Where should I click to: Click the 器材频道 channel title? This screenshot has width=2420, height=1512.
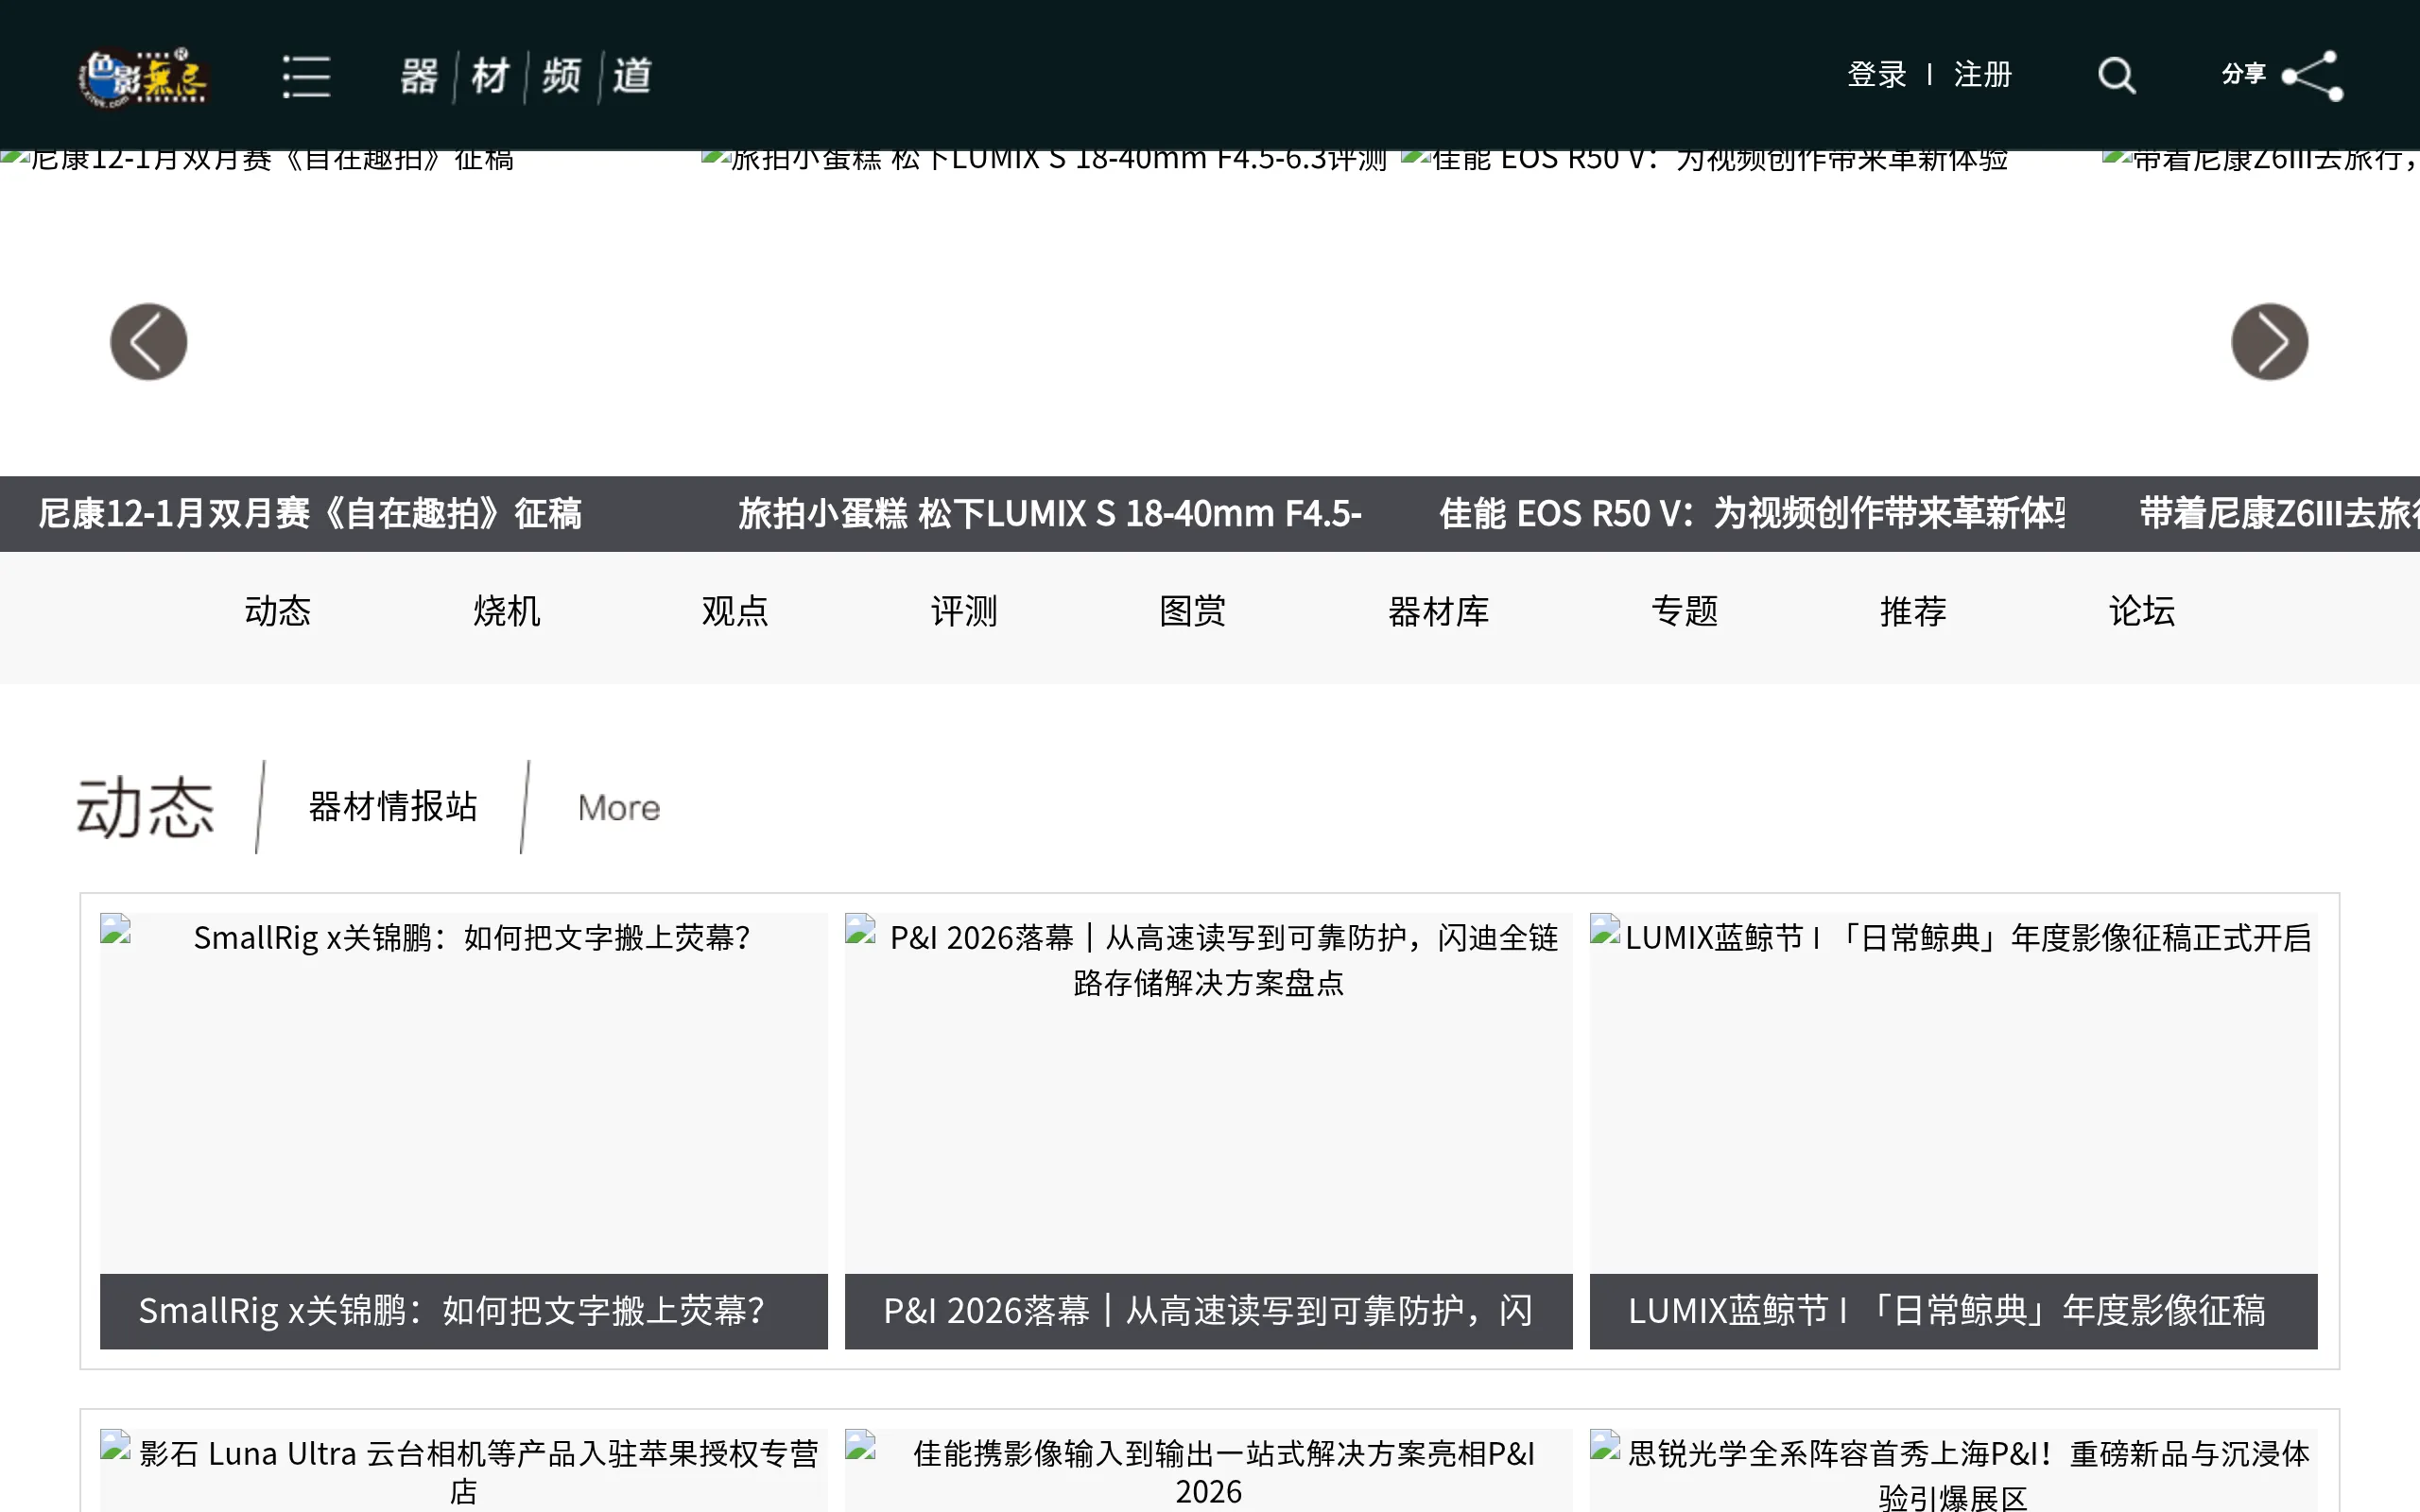526,76
